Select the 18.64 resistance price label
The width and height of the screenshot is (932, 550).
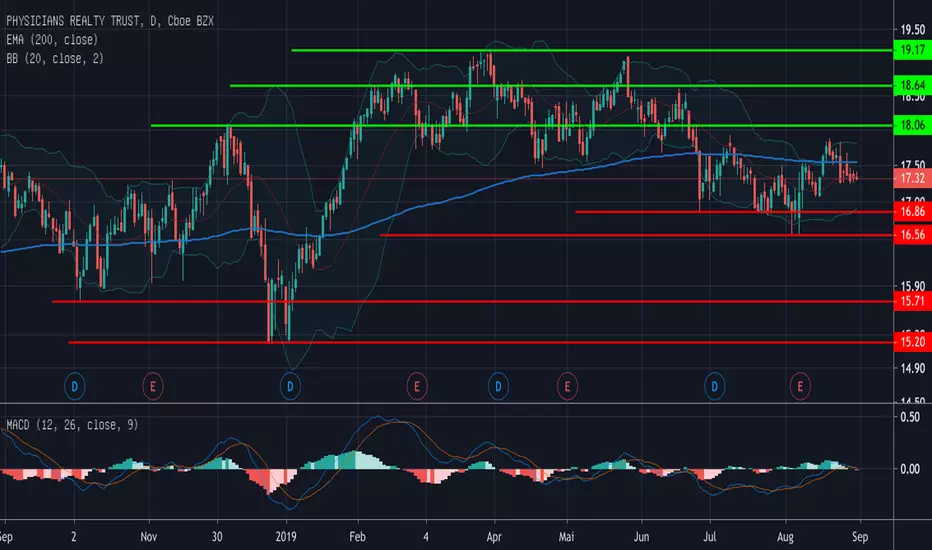pyautogui.click(x=912, y=85)
